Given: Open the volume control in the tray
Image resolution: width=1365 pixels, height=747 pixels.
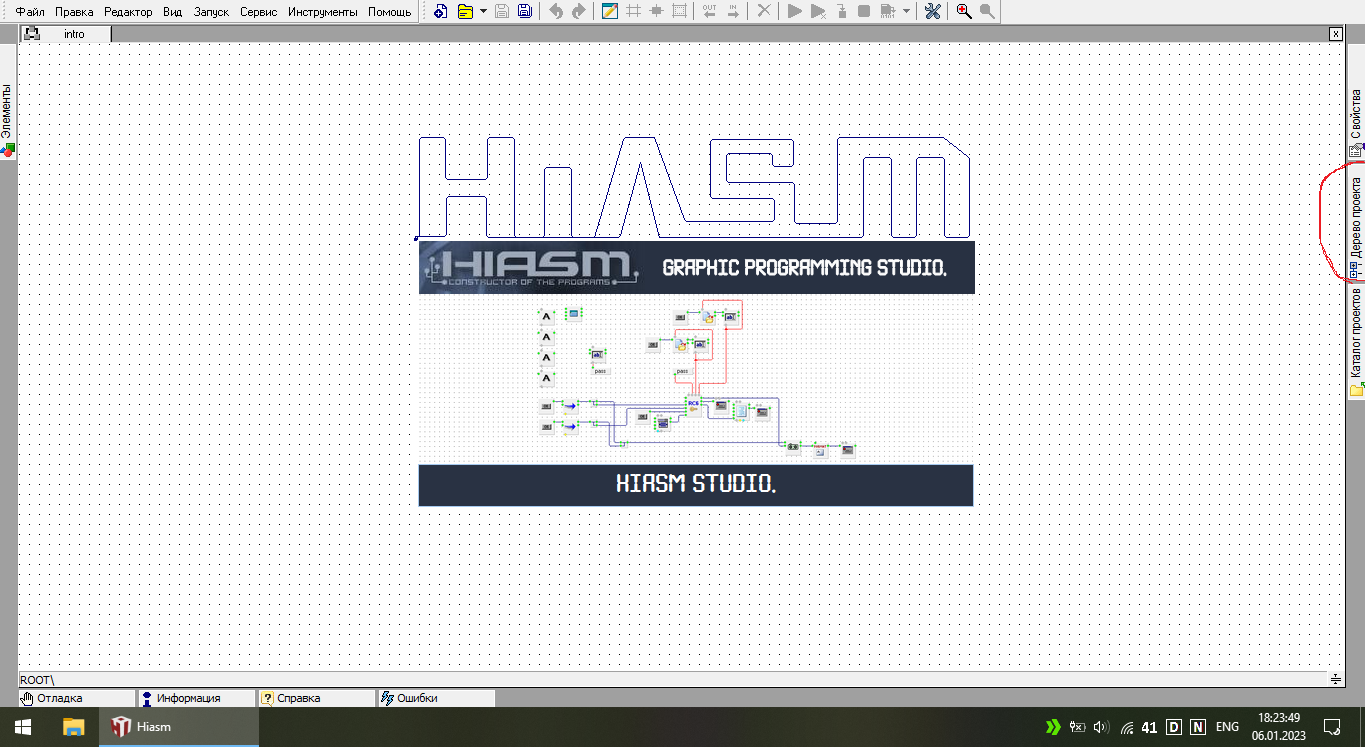Looking at the screenshot, I should [1102, 727].
